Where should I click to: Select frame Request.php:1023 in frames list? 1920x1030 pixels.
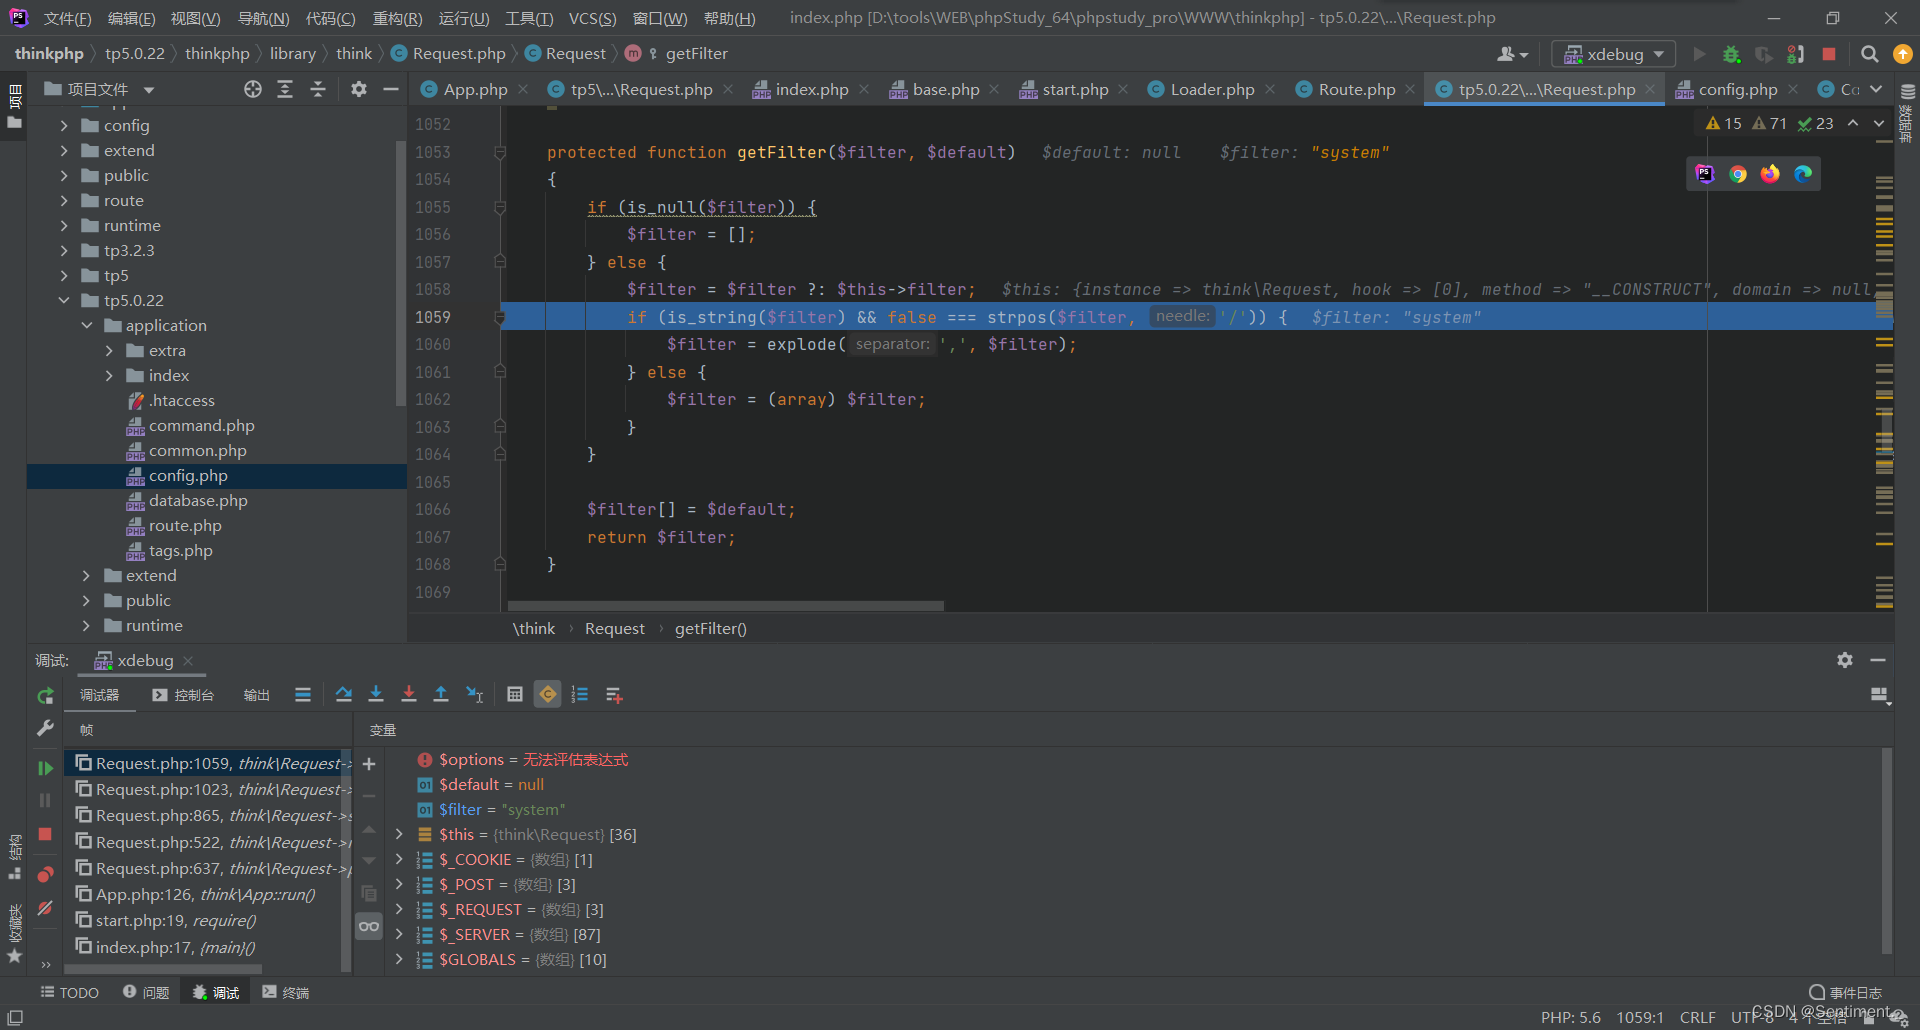[208, 789]
